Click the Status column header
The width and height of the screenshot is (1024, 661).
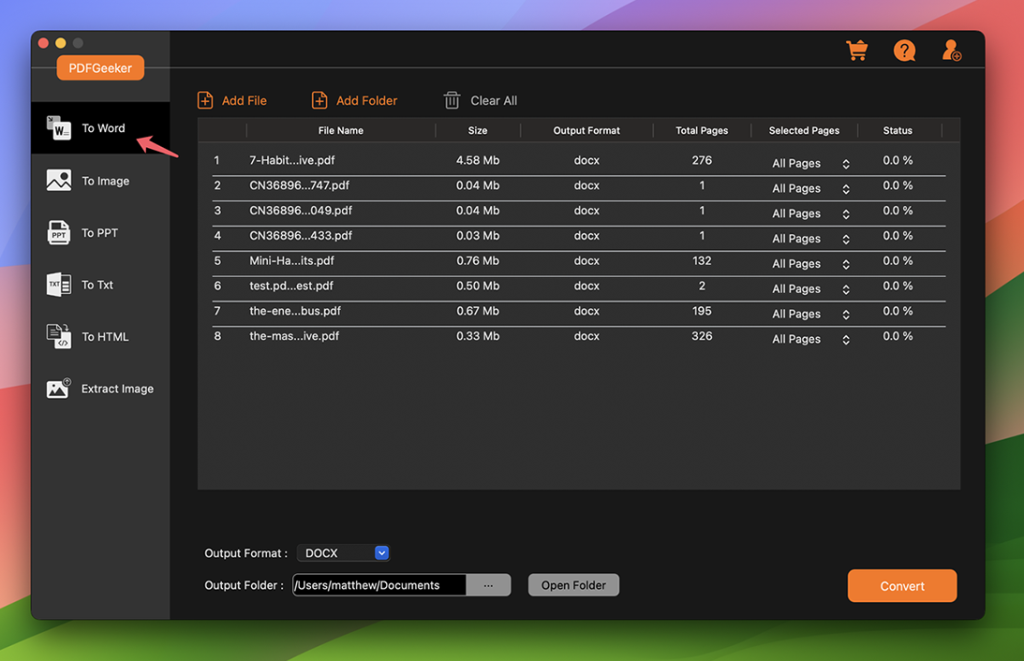coord(897,131)
